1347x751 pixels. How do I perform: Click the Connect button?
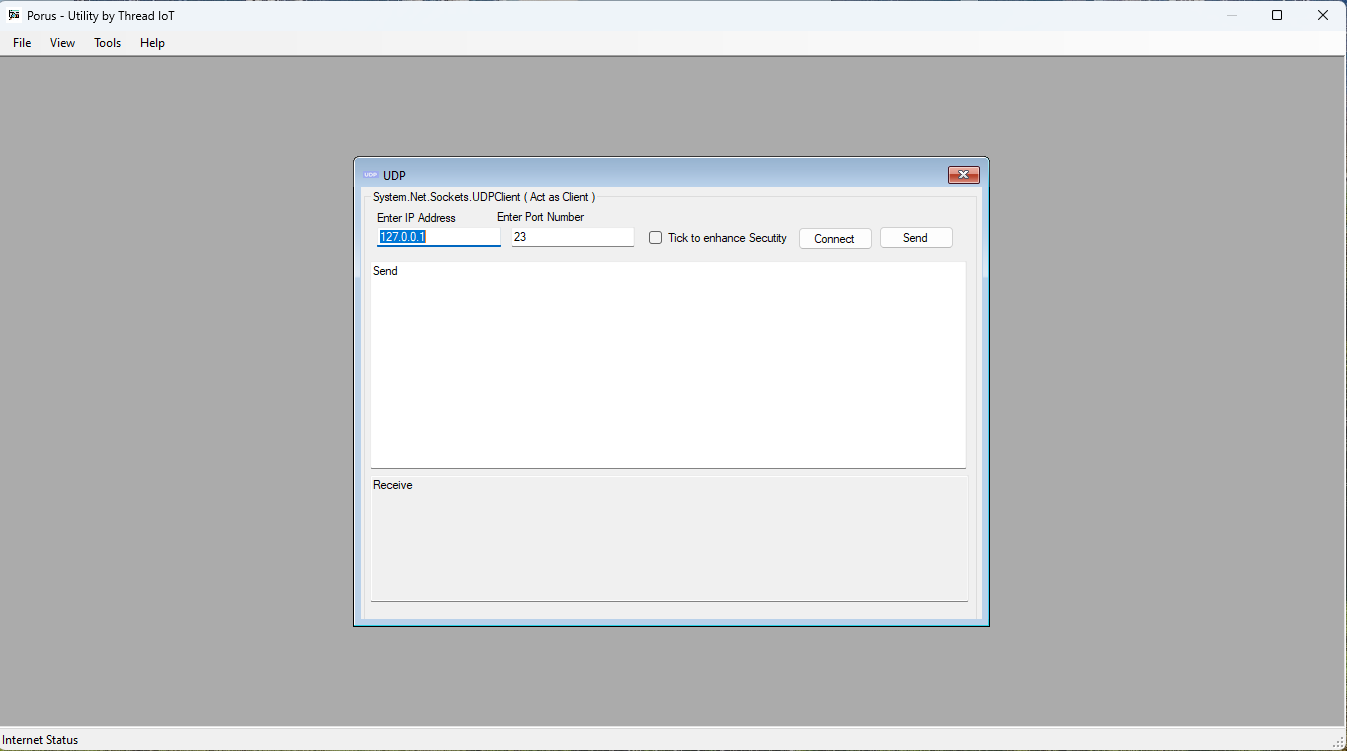834,238
